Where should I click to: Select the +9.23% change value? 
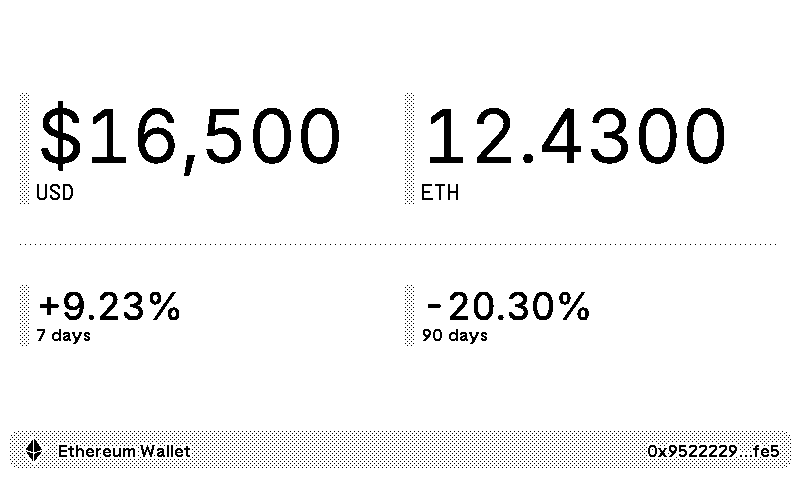[x=109, y=306]
